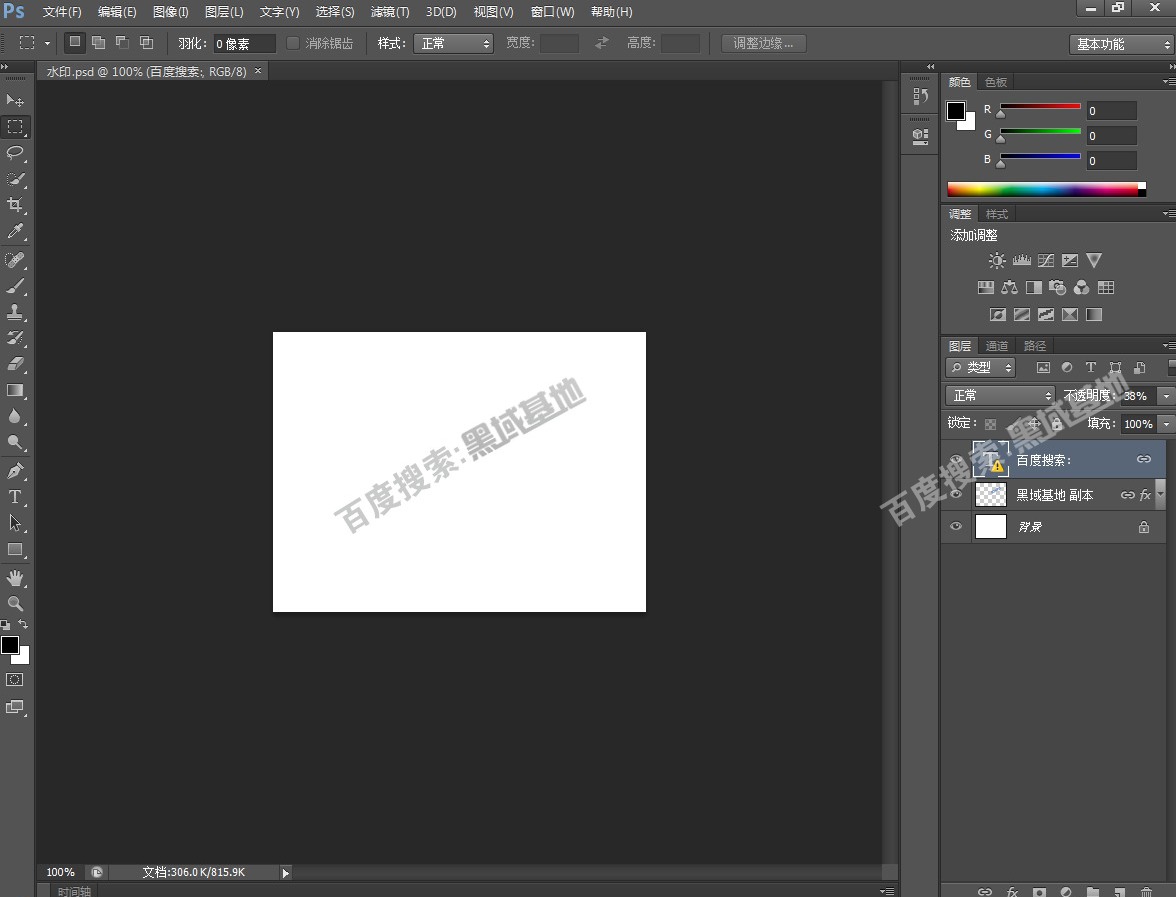Enable the 消除锯齿 checkbox
1176x897 pixels.
click(x=292, y=44)
